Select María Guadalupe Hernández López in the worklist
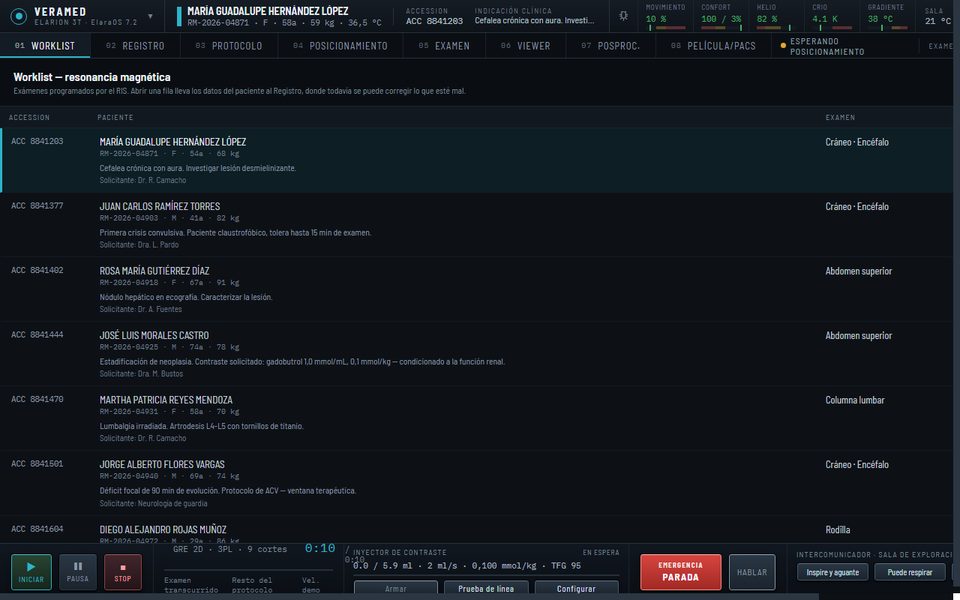The width and height of the screenshot is (960, 600). (x=476, y=160)
